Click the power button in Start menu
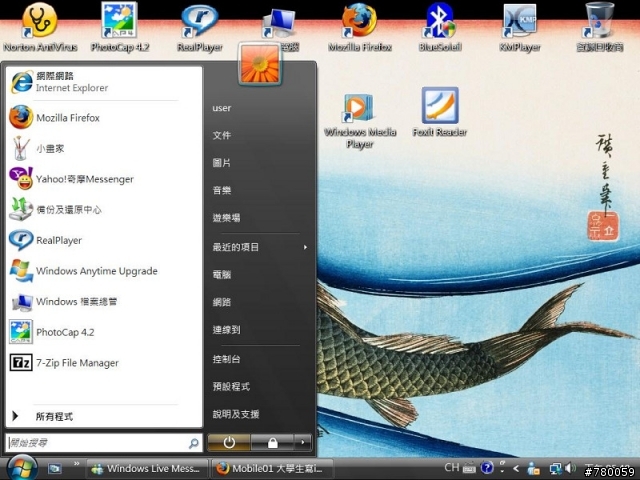 [x=229, y=442]
